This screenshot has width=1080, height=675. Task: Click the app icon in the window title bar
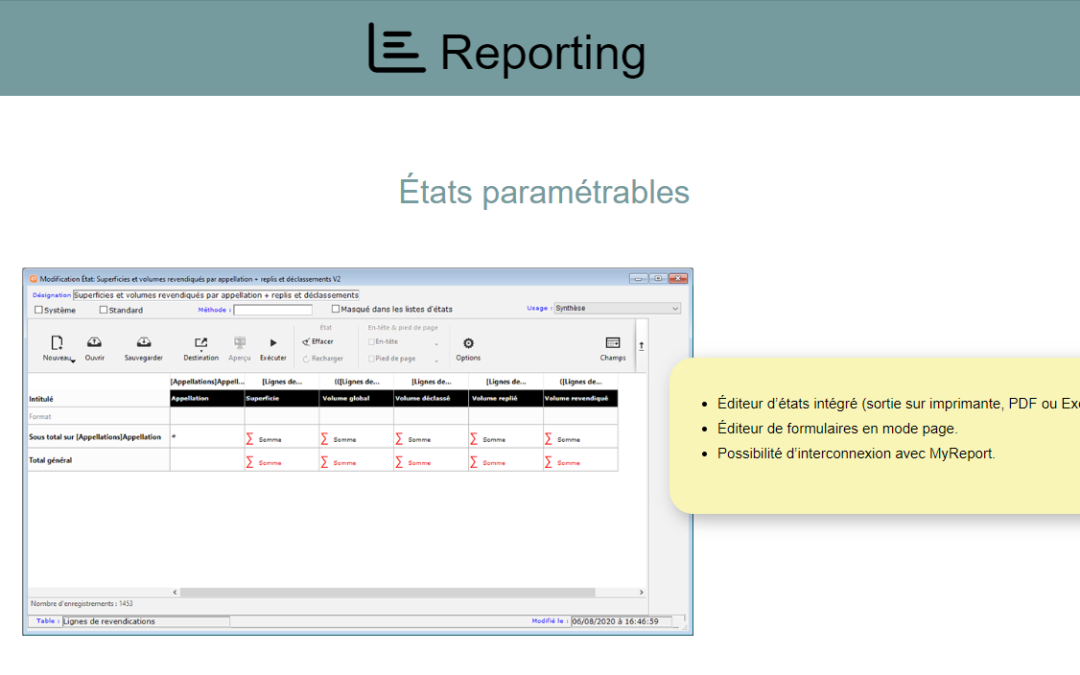click(x=33, y=279)
